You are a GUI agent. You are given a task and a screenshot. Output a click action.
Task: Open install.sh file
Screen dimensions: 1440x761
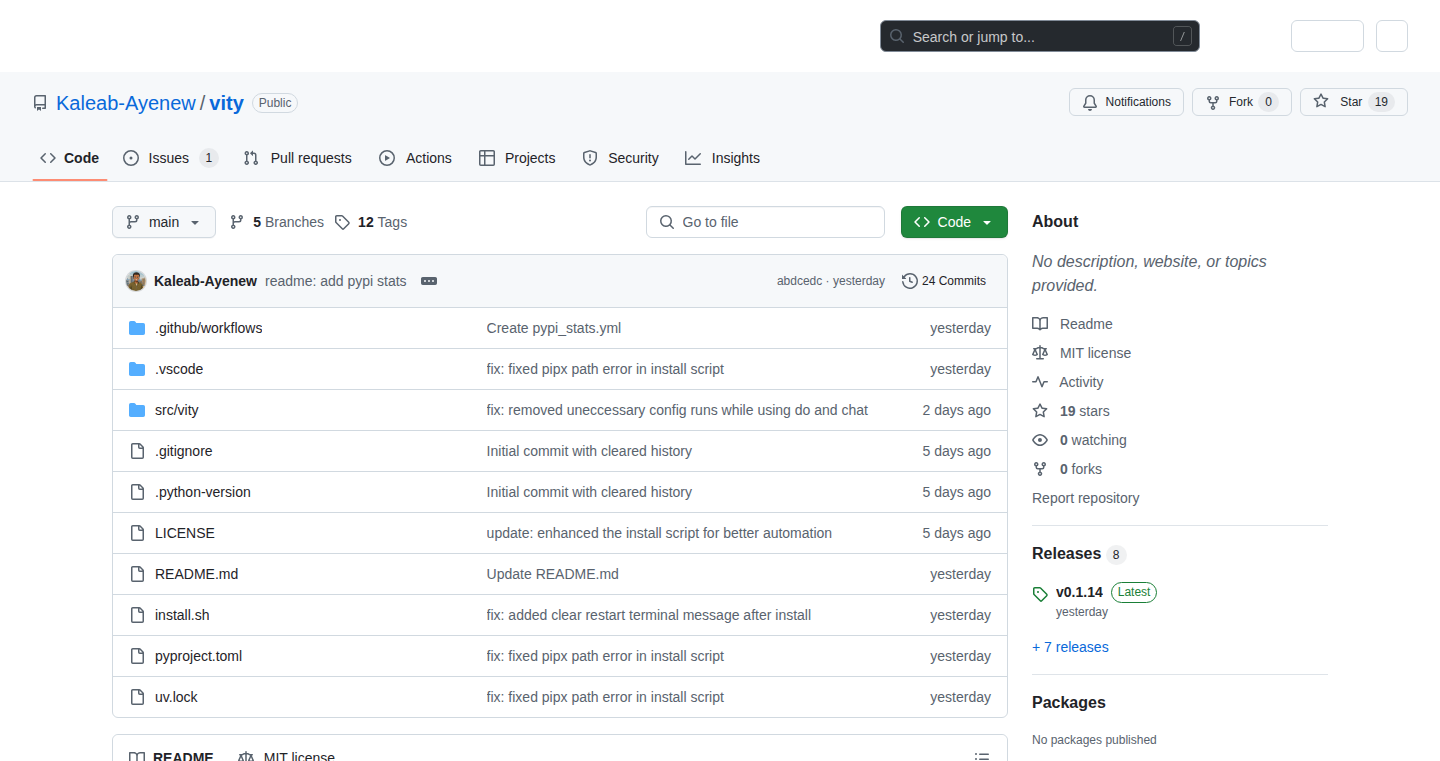click(x=182, y=615)
